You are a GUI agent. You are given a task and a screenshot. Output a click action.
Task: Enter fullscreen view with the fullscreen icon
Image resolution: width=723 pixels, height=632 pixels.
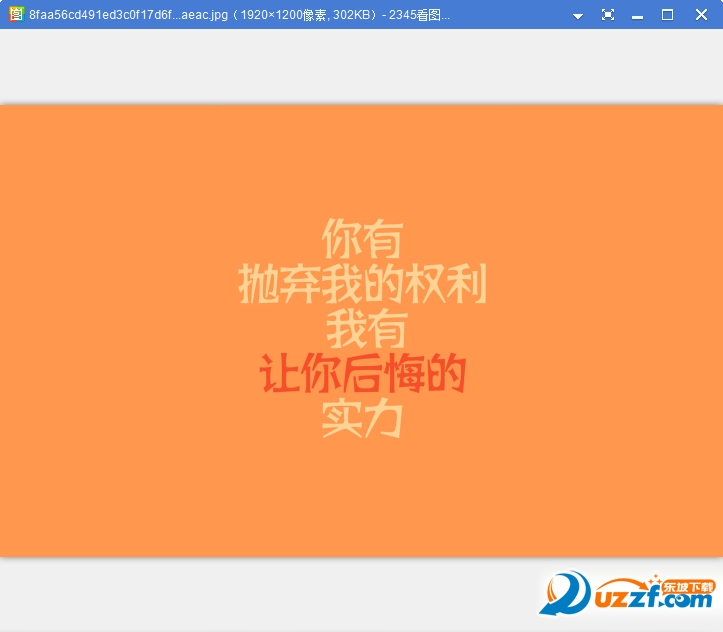(x=608, y=15)
